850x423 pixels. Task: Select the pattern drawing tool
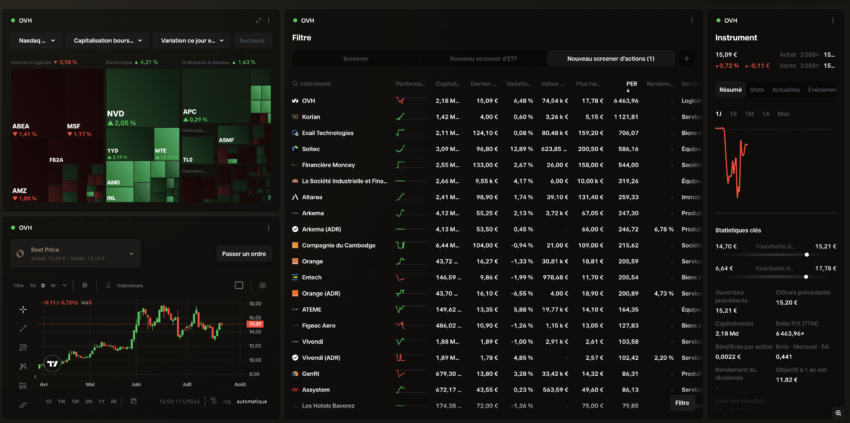(23, 366)
